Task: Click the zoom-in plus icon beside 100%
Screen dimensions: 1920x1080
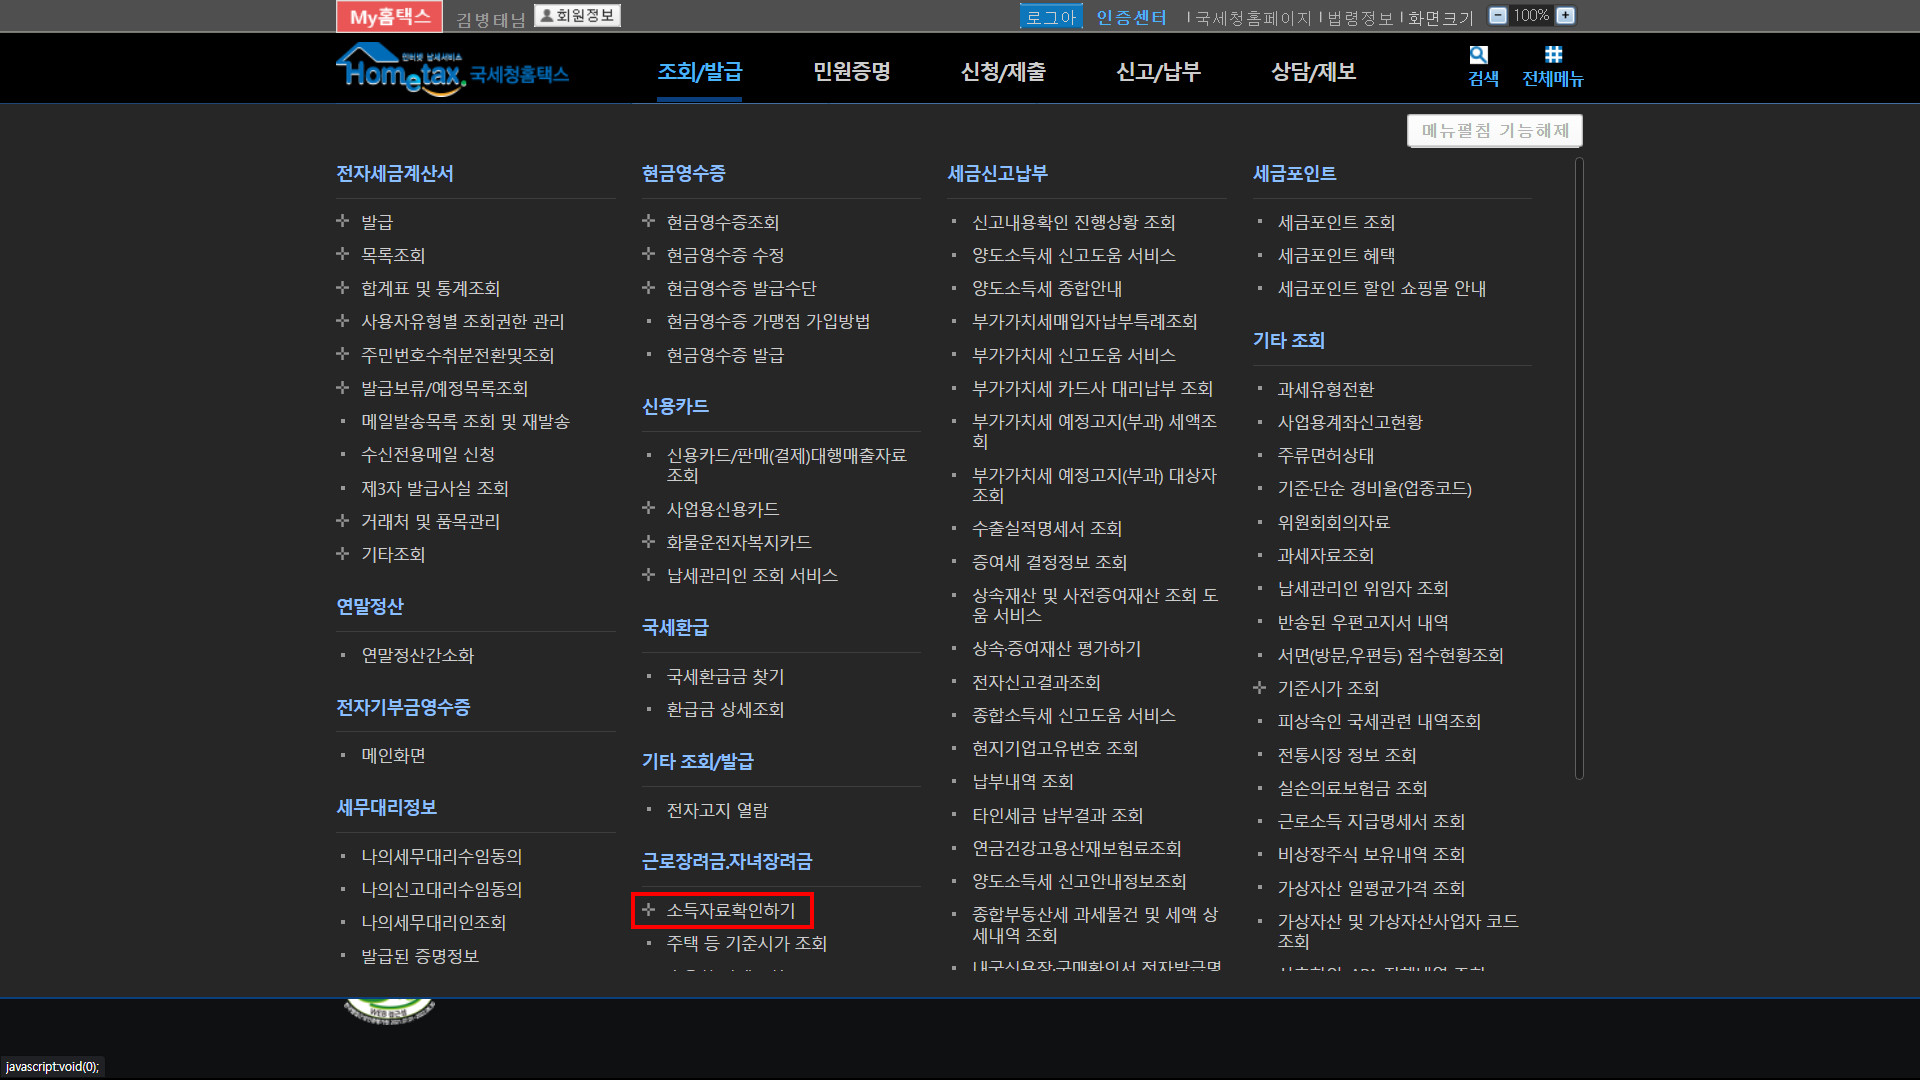Action: pyautogui.click(x=1566, y=16)
